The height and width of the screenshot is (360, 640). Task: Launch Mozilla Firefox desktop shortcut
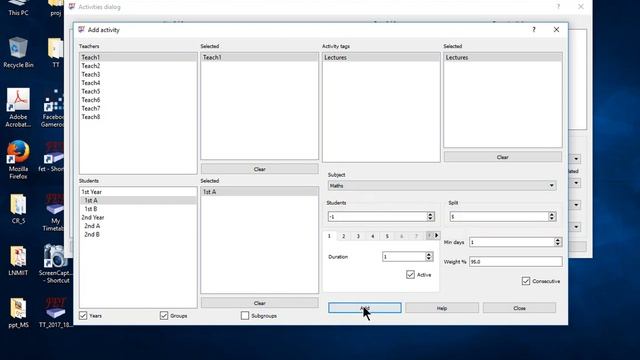(18, 160)
